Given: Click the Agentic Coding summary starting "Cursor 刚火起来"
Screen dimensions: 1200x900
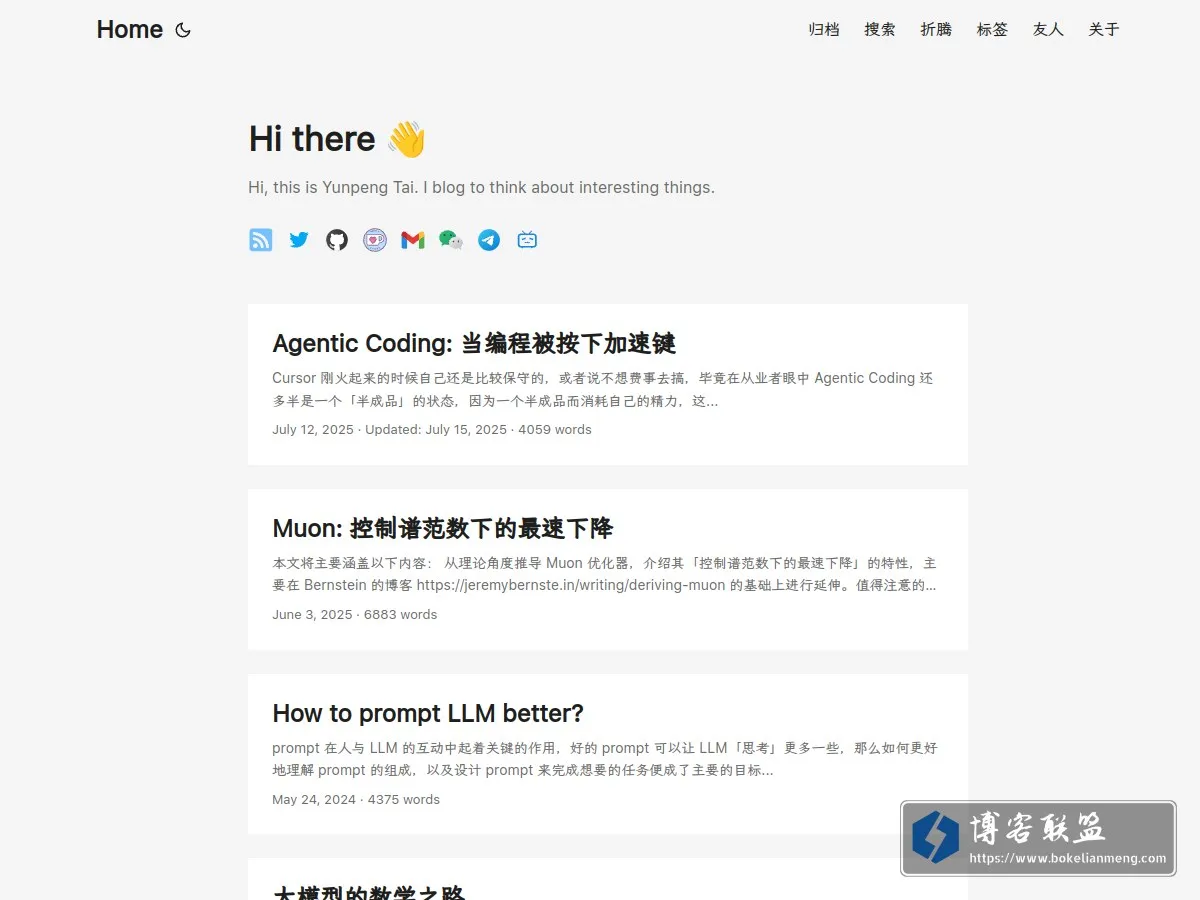Looking at the screenshot, I should tap(603, 390).
